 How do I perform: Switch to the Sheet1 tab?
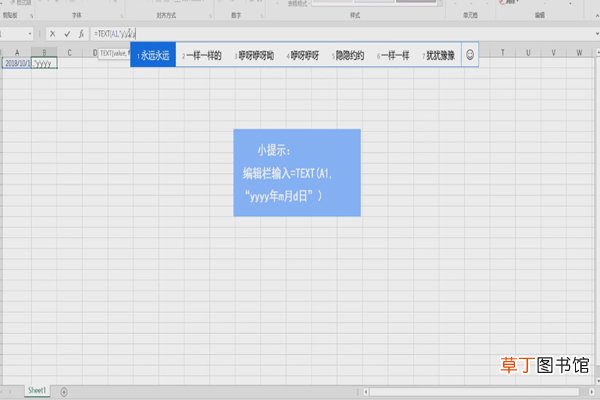coord(37,390)
